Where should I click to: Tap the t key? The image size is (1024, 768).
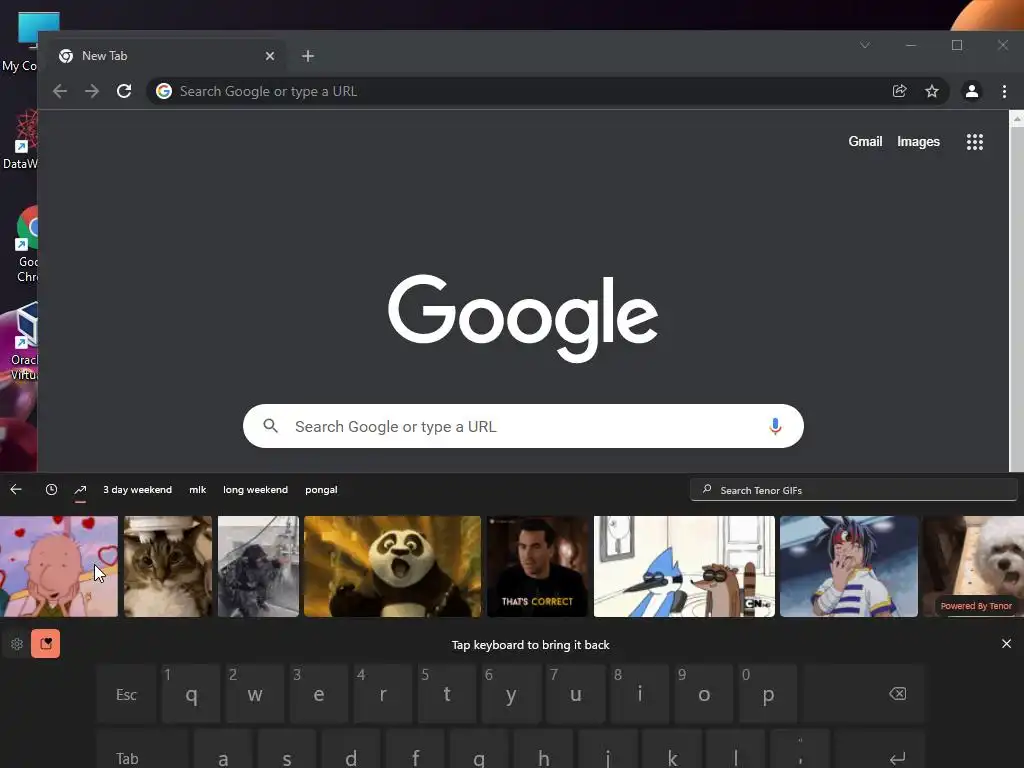pos(447,694)
